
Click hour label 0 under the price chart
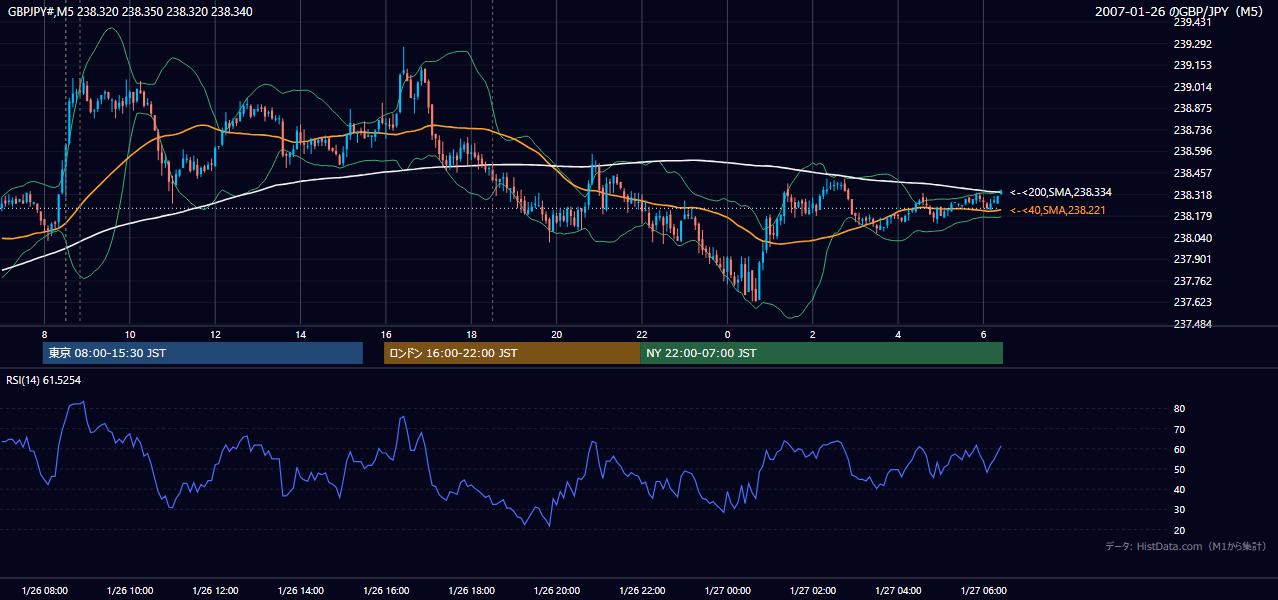tap(727, 334)
